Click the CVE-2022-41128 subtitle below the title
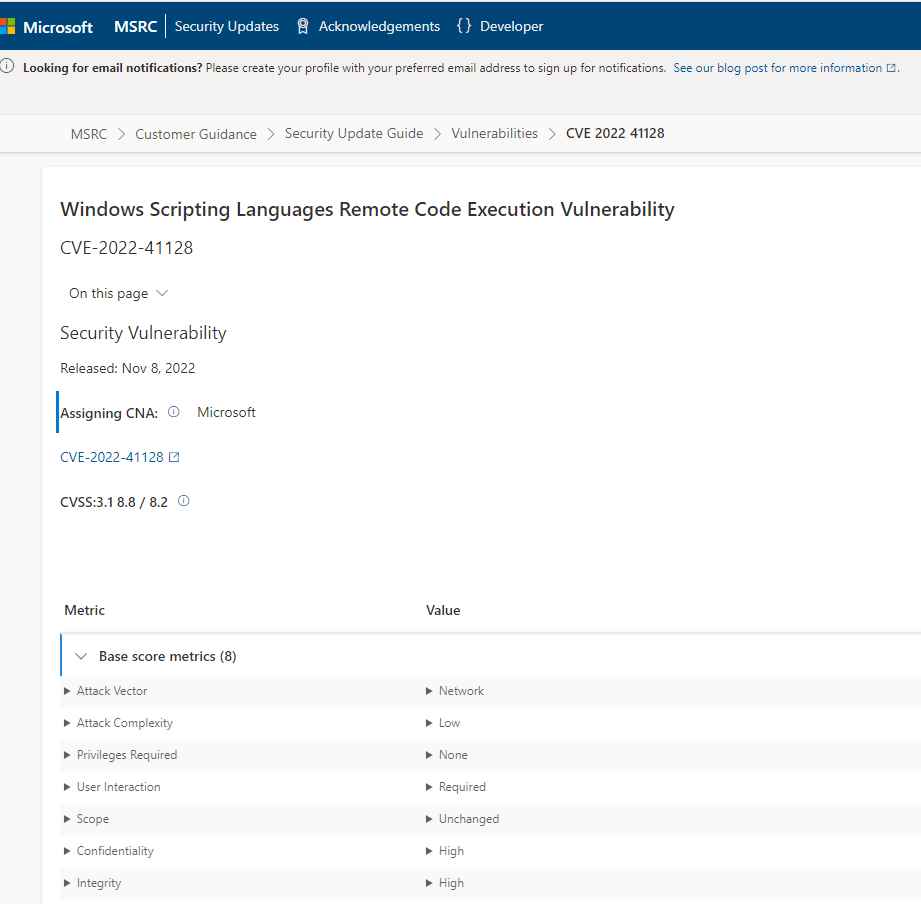Screen dimensions: 921x904 point(126,248)
